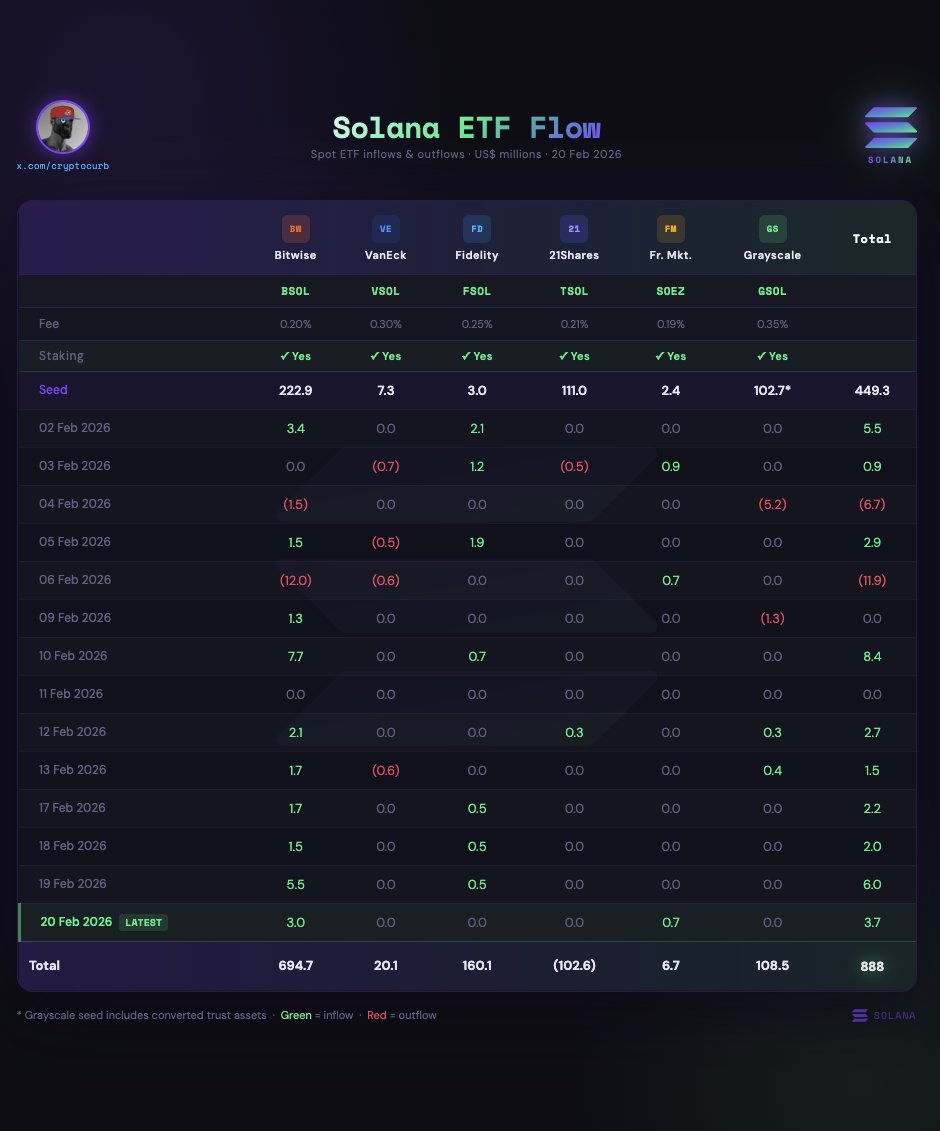Click the Fr. Mkt. FM logo icon
The image size is (940, 1131).
[671, 229]
